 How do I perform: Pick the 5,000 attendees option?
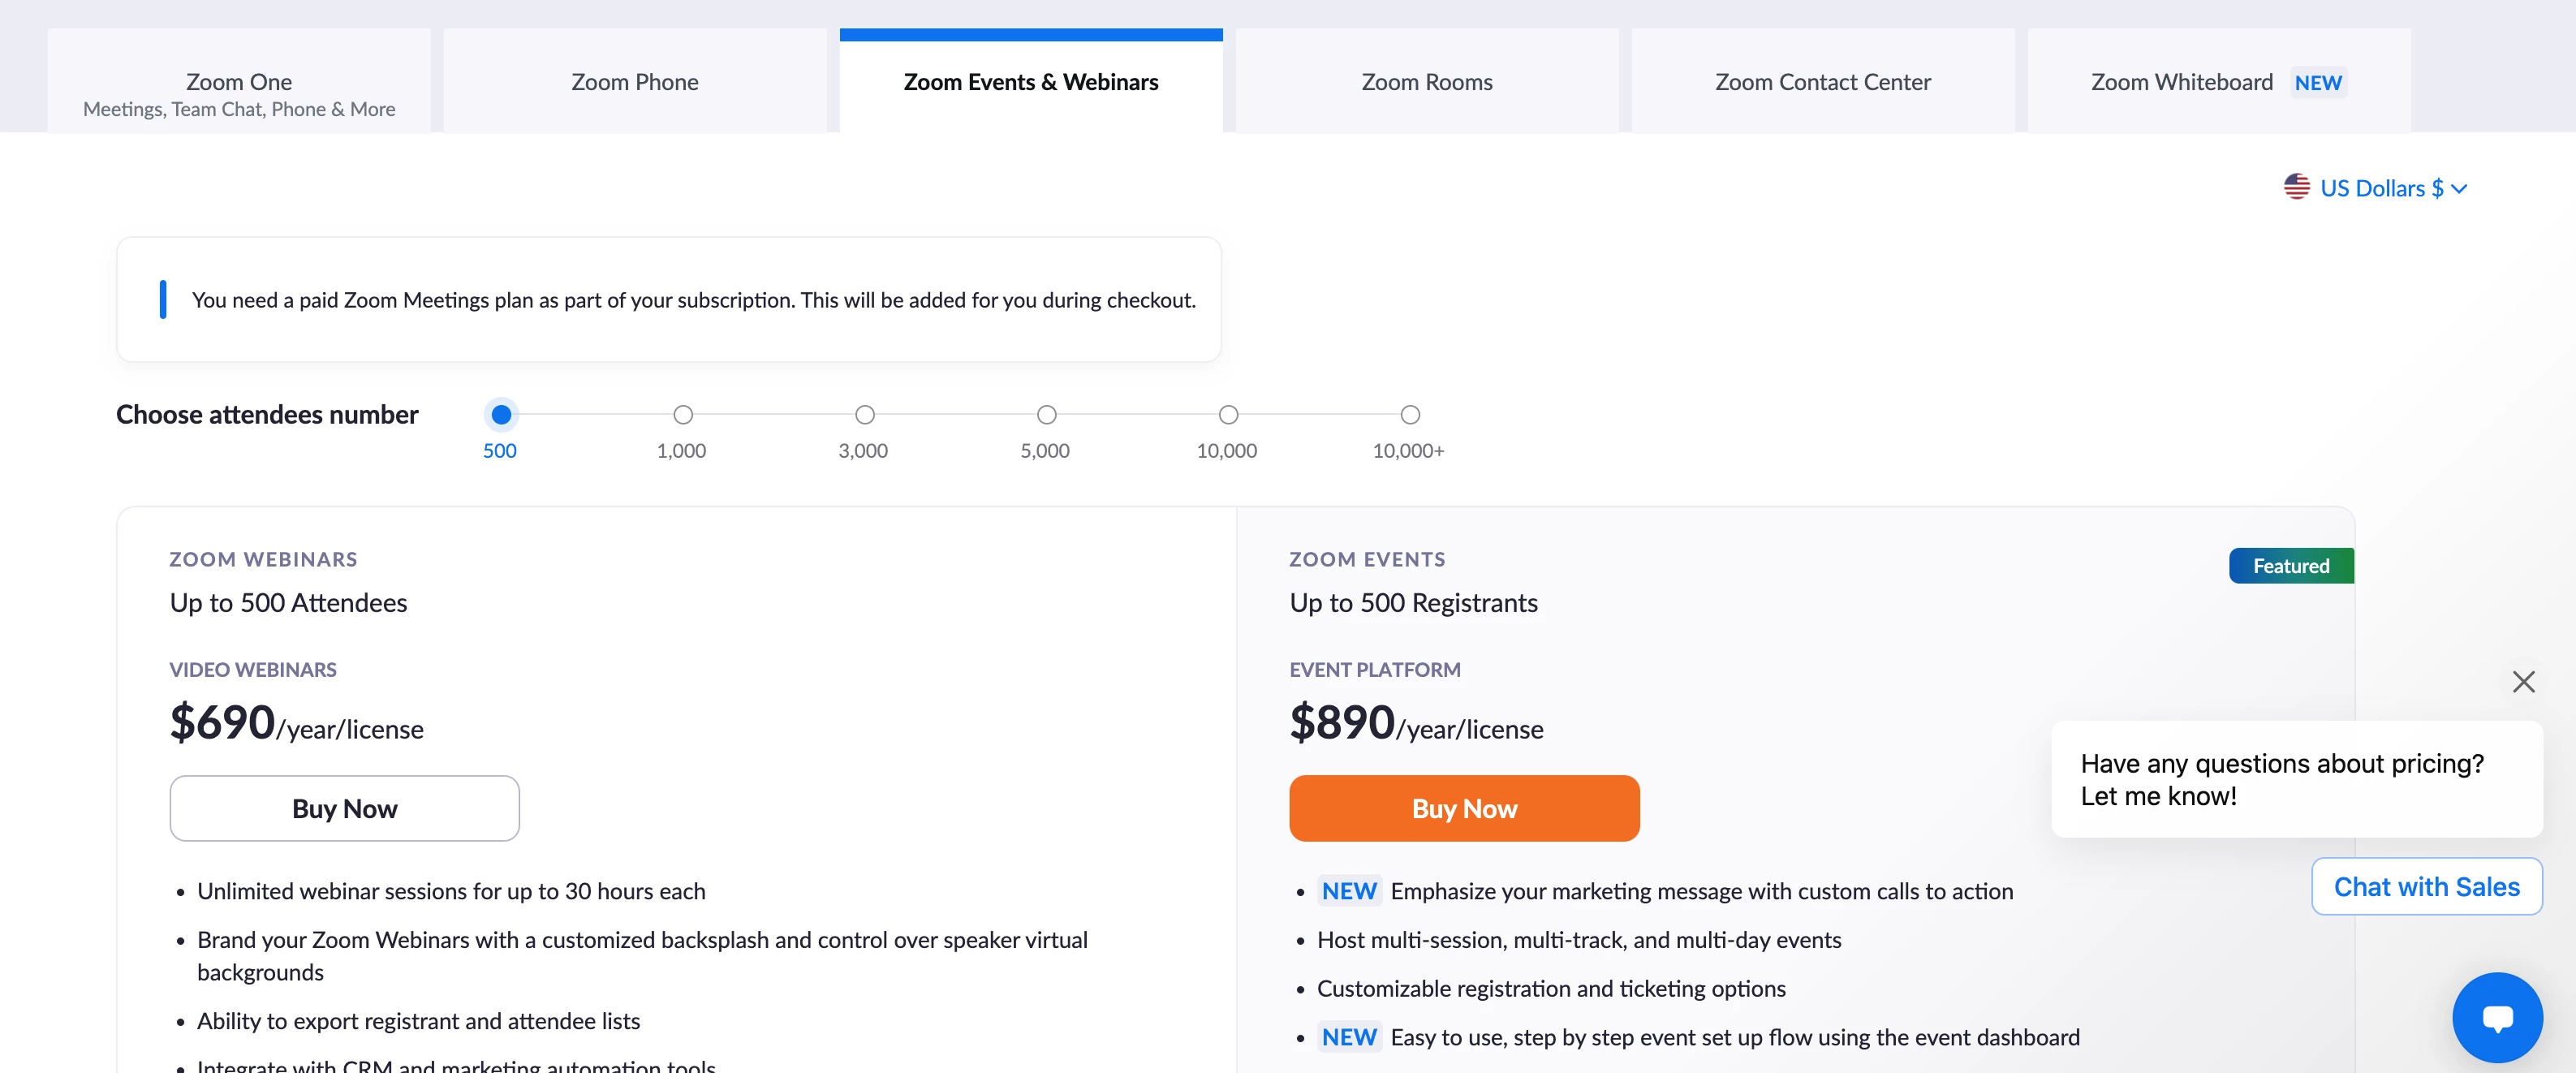coord(1046,414)
